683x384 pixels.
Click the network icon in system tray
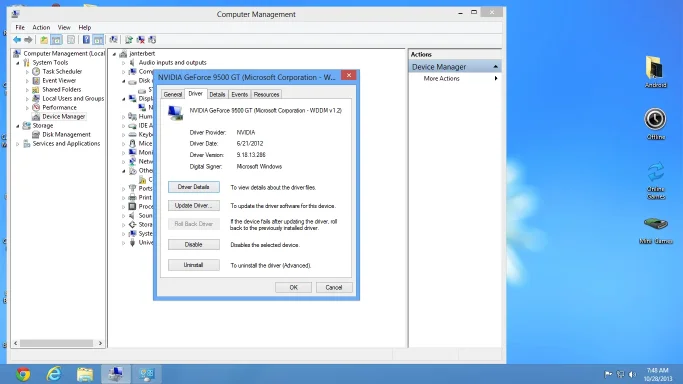[x=621, y=374]
